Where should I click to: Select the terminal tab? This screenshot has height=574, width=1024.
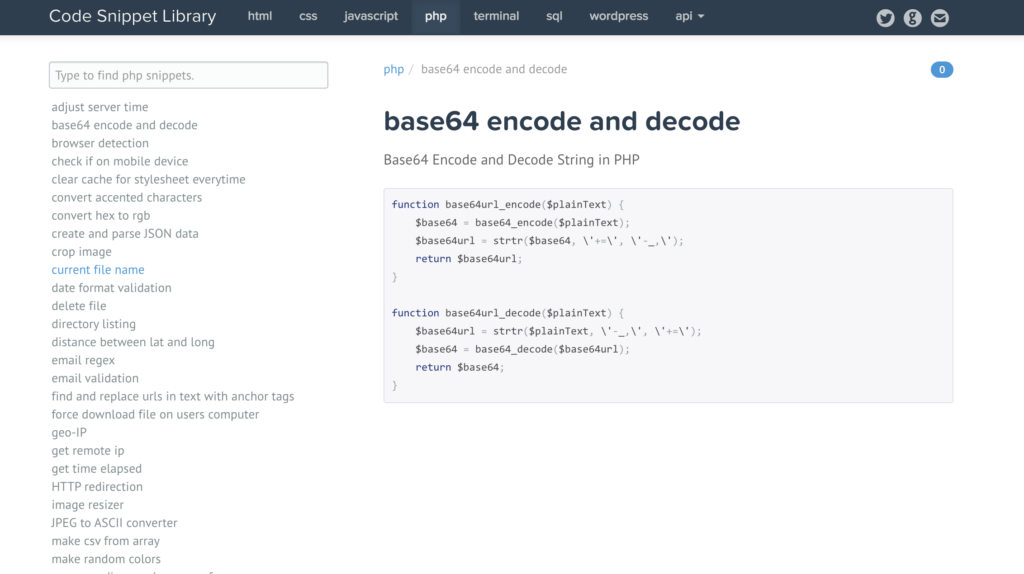click(496, 16)
